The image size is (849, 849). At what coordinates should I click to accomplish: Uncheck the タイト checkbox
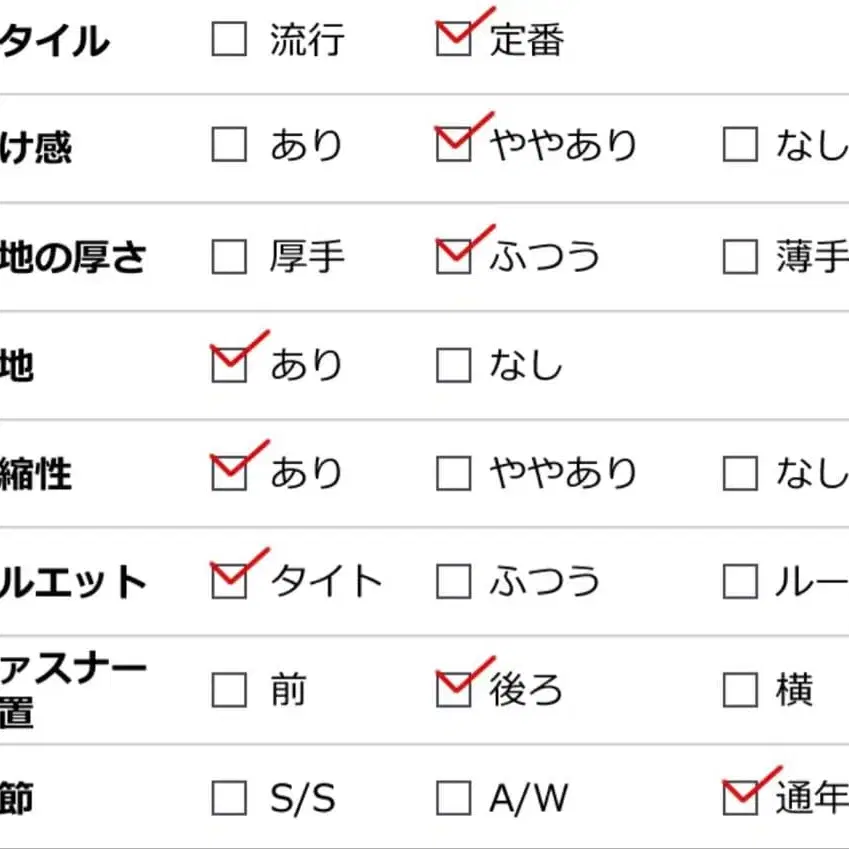[229, 581]
